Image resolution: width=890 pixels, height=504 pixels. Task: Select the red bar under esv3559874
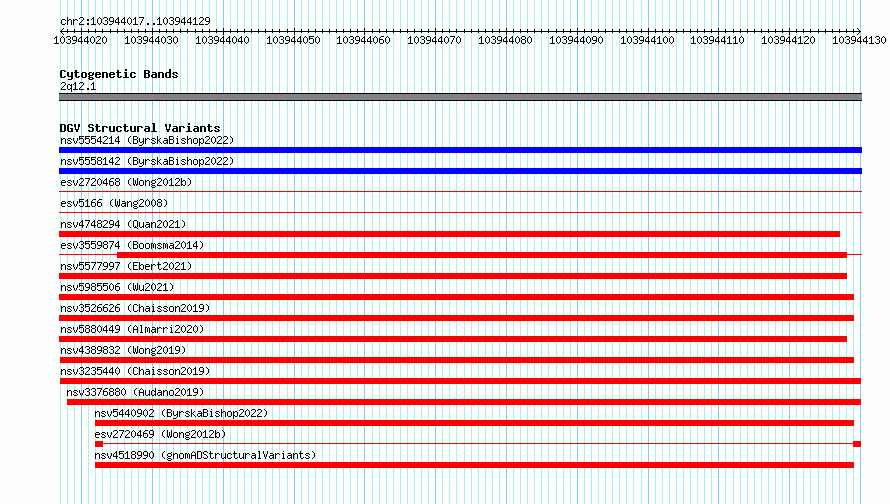(x=482, y=255)
